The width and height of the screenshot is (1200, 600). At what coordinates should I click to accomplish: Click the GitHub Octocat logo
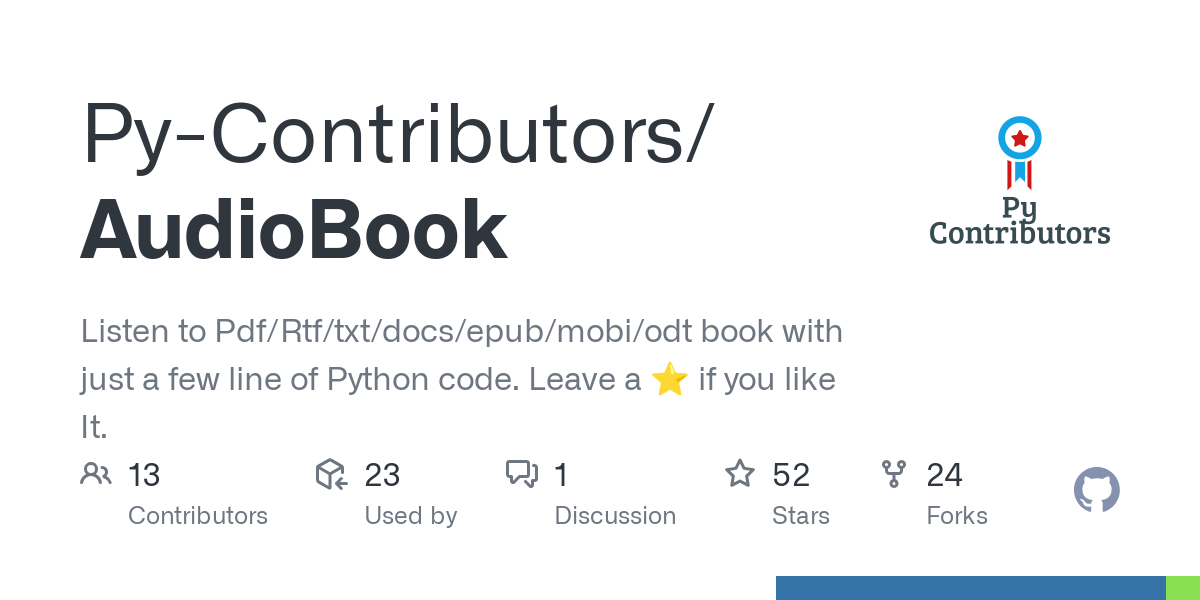[1096, 491]
